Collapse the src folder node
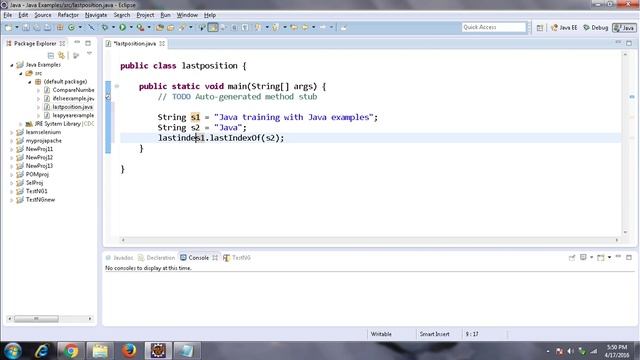This screenshot has height=360, width=640. coord(21,73)
